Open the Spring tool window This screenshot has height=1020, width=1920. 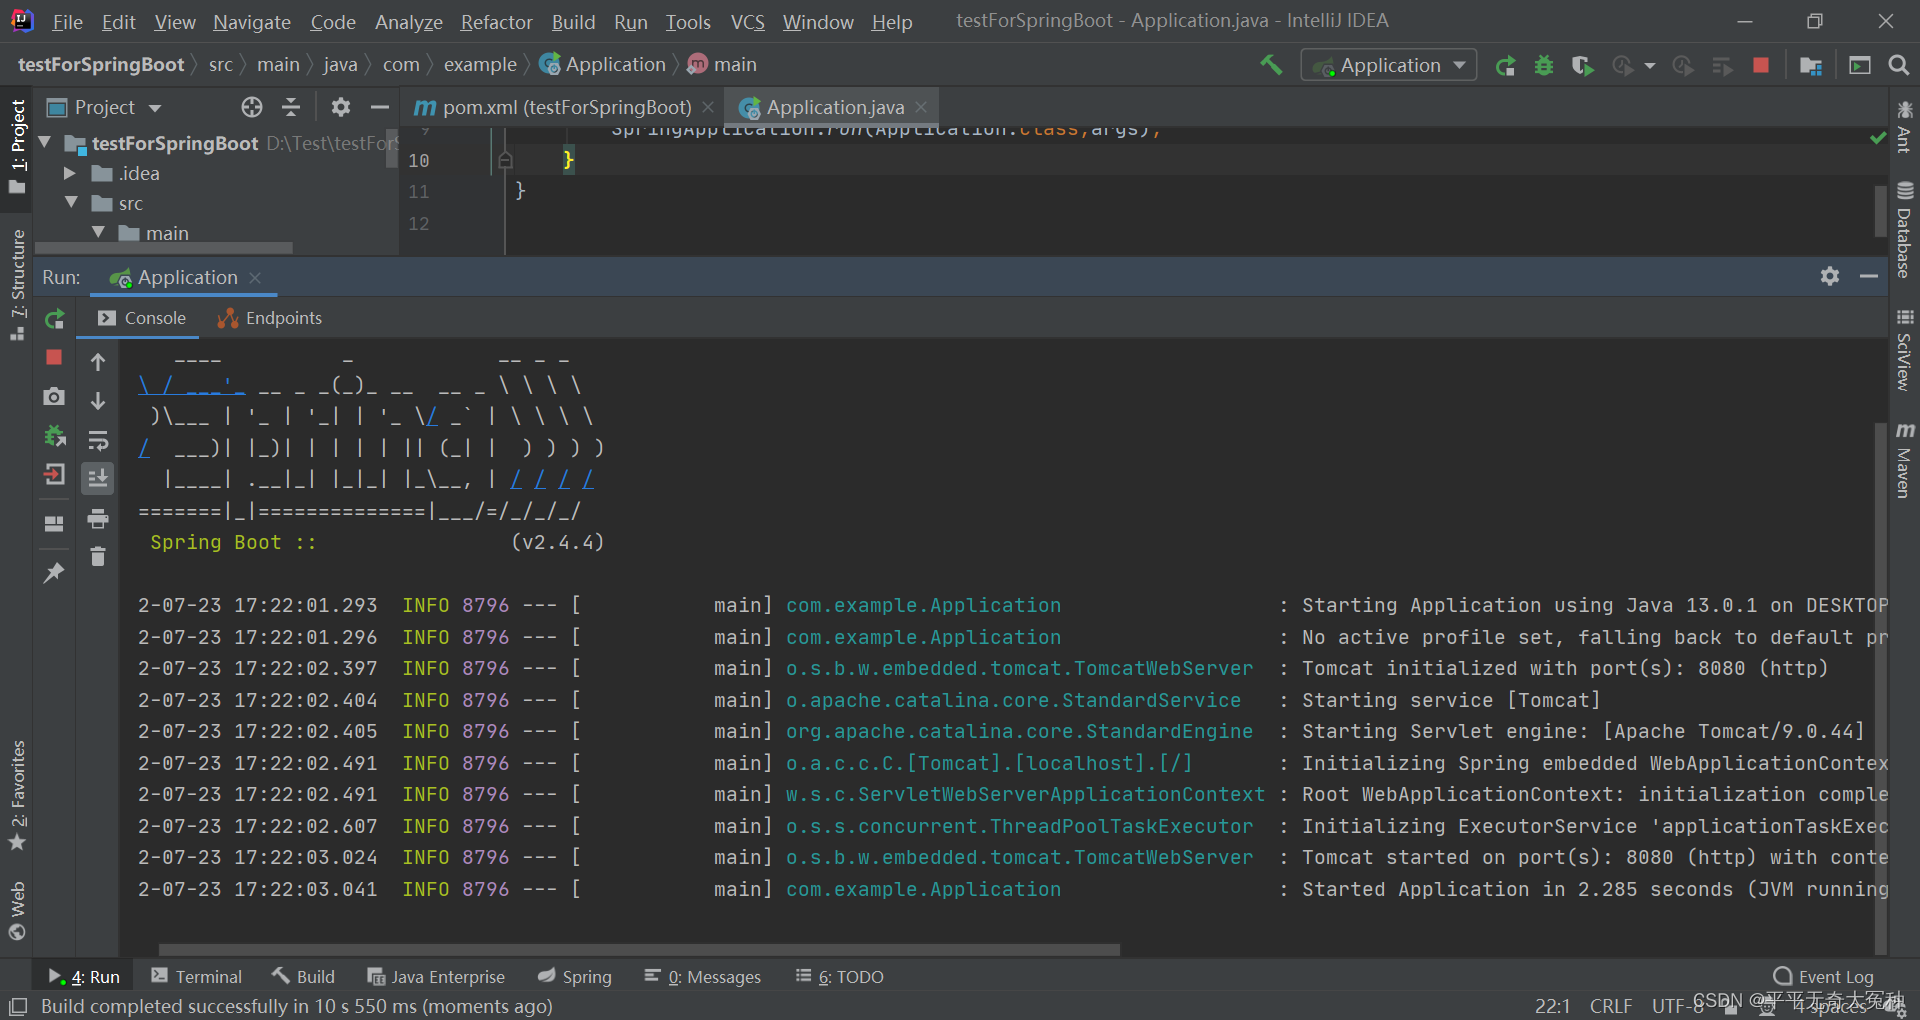[575, 977]
